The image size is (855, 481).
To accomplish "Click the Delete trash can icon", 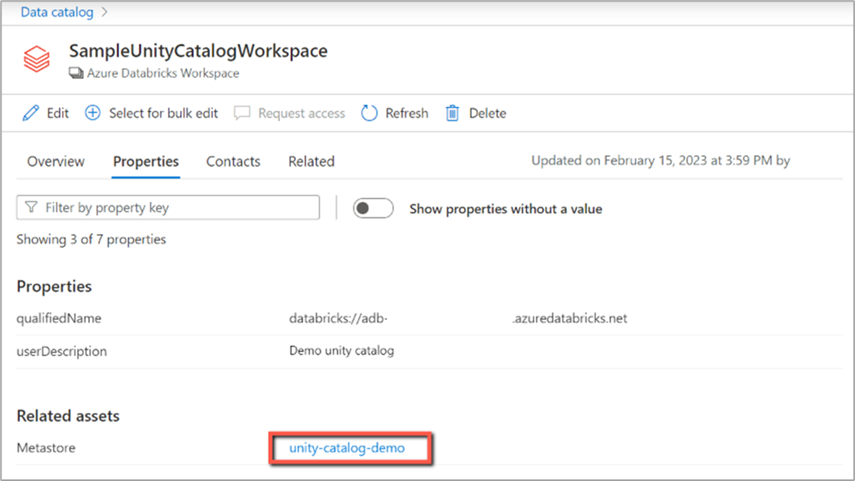I will pyautogui.click(x=452, y=113).
